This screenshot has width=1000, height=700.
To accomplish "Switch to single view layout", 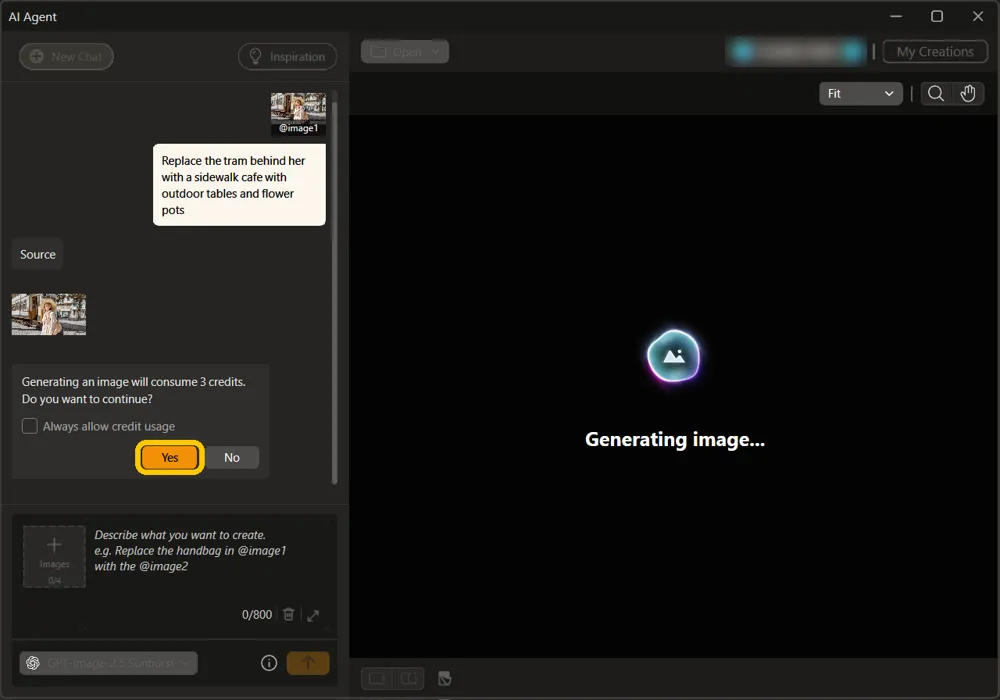I will [376, 678].
